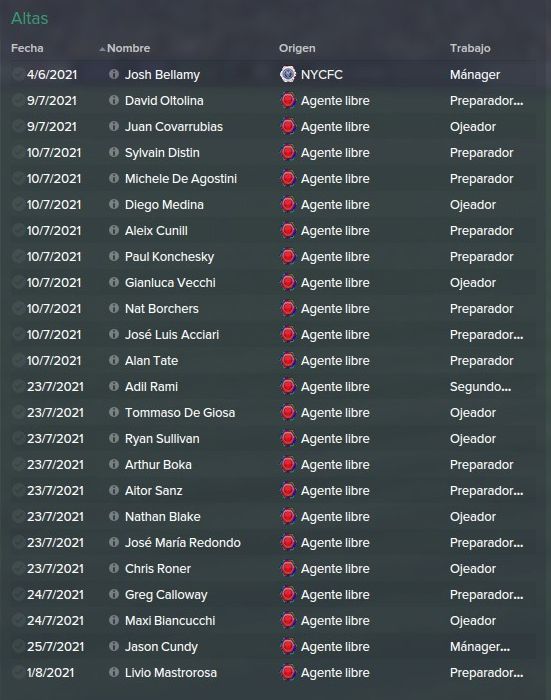Click the info icon beside Paul Konchesky
Image resolution: width=551 pixels, height=700 pixels.
click(114, 256)
